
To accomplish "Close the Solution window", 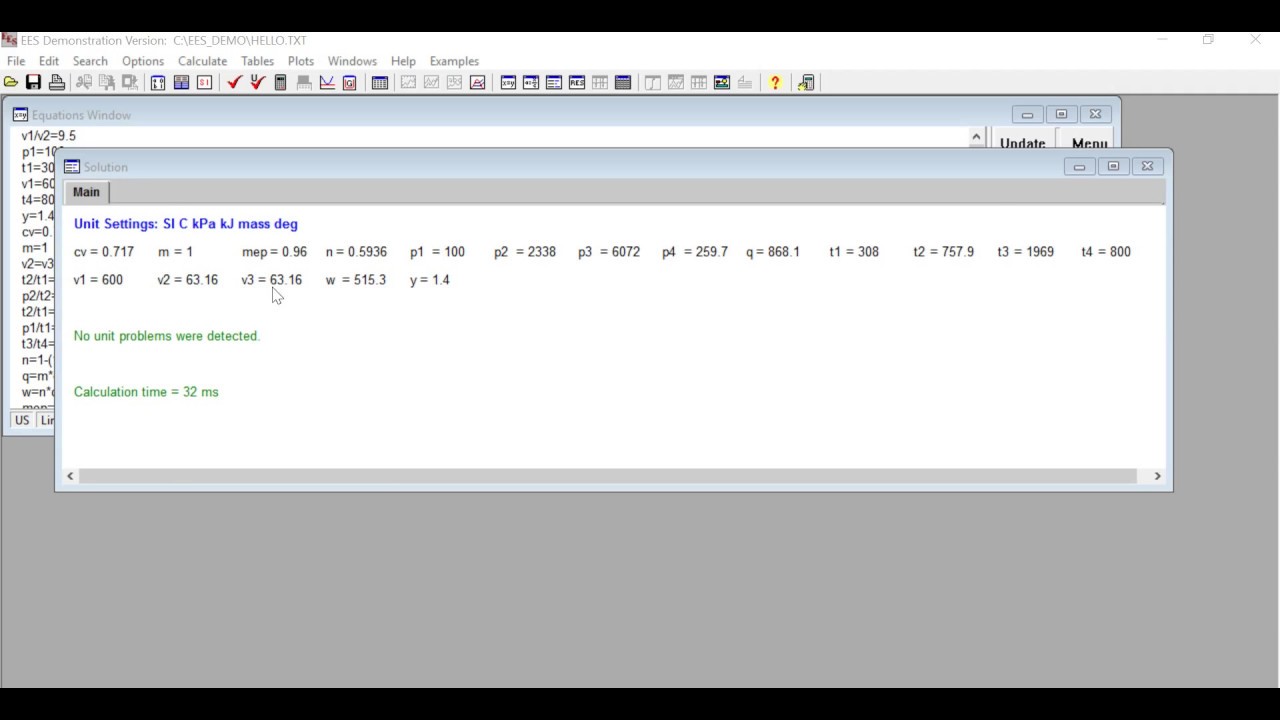I will [x=1147, y=166].
